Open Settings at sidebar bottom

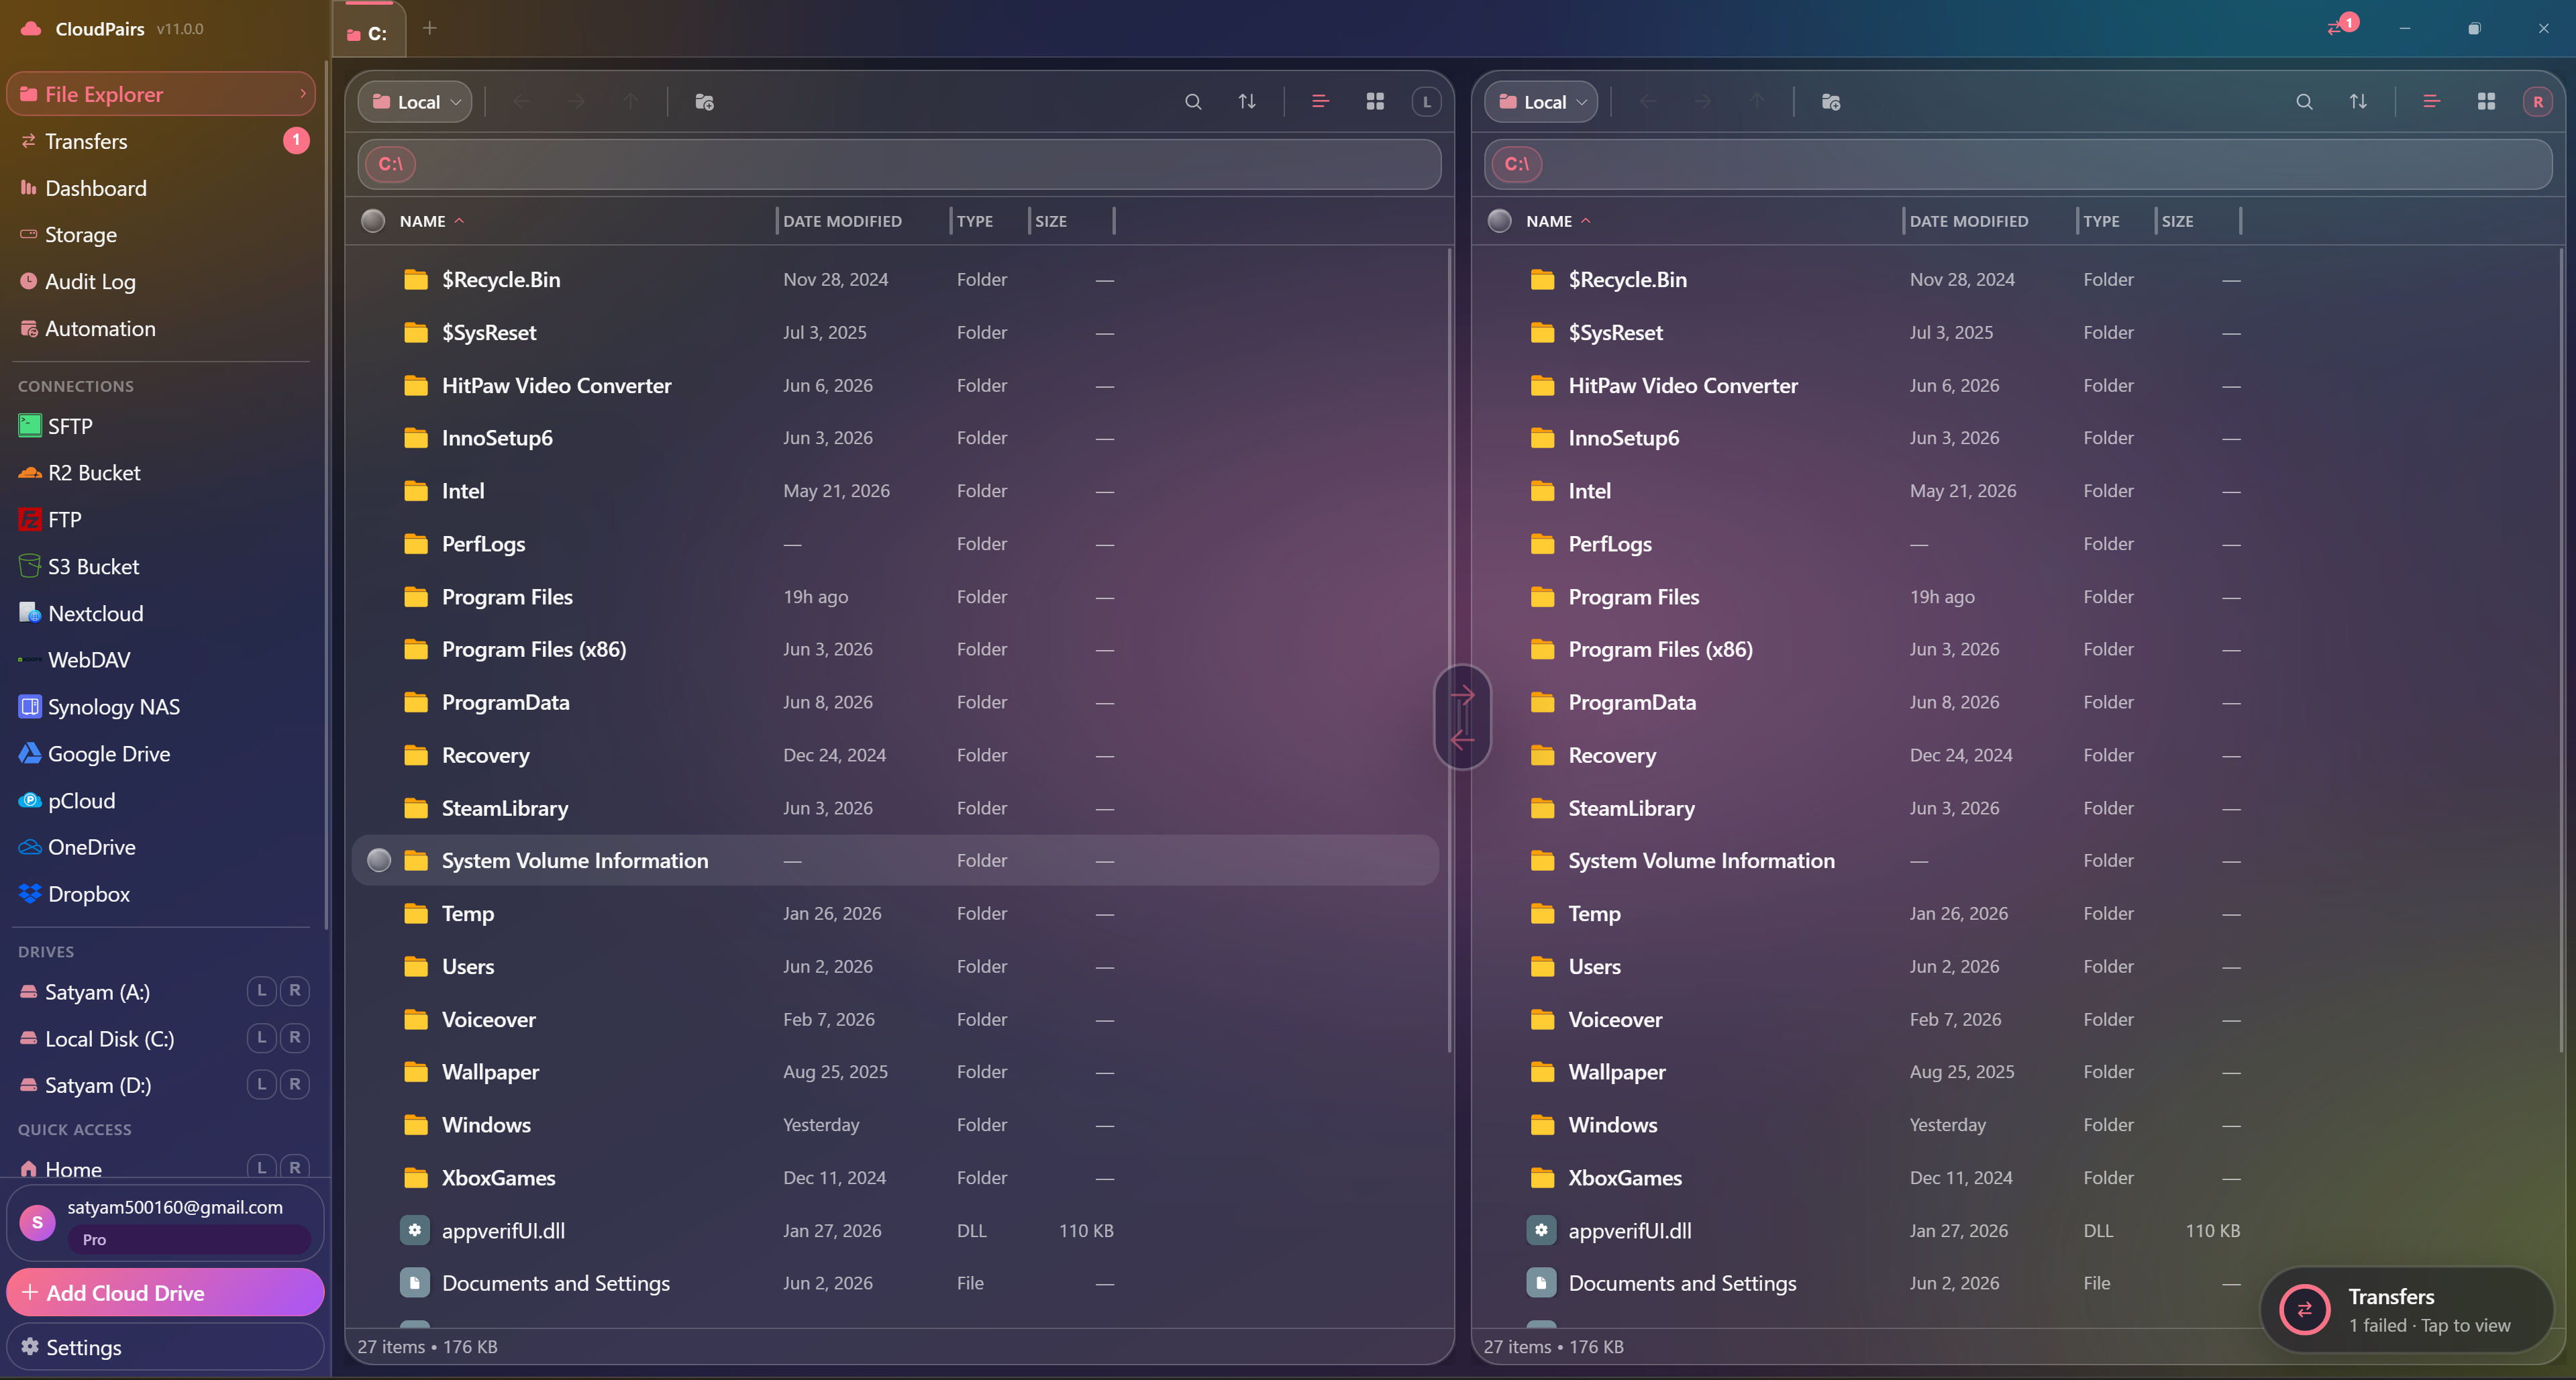165,1347
